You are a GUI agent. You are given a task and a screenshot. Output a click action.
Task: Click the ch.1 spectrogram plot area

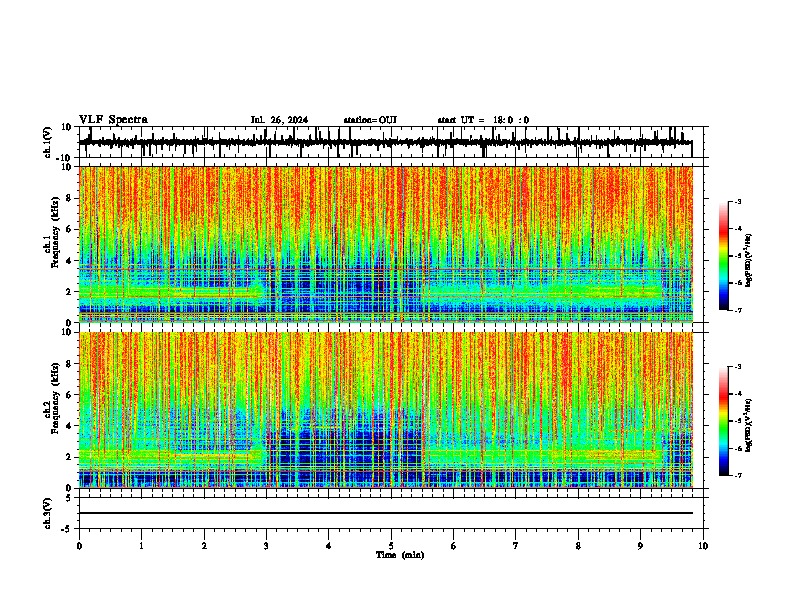tap(386, 244)
